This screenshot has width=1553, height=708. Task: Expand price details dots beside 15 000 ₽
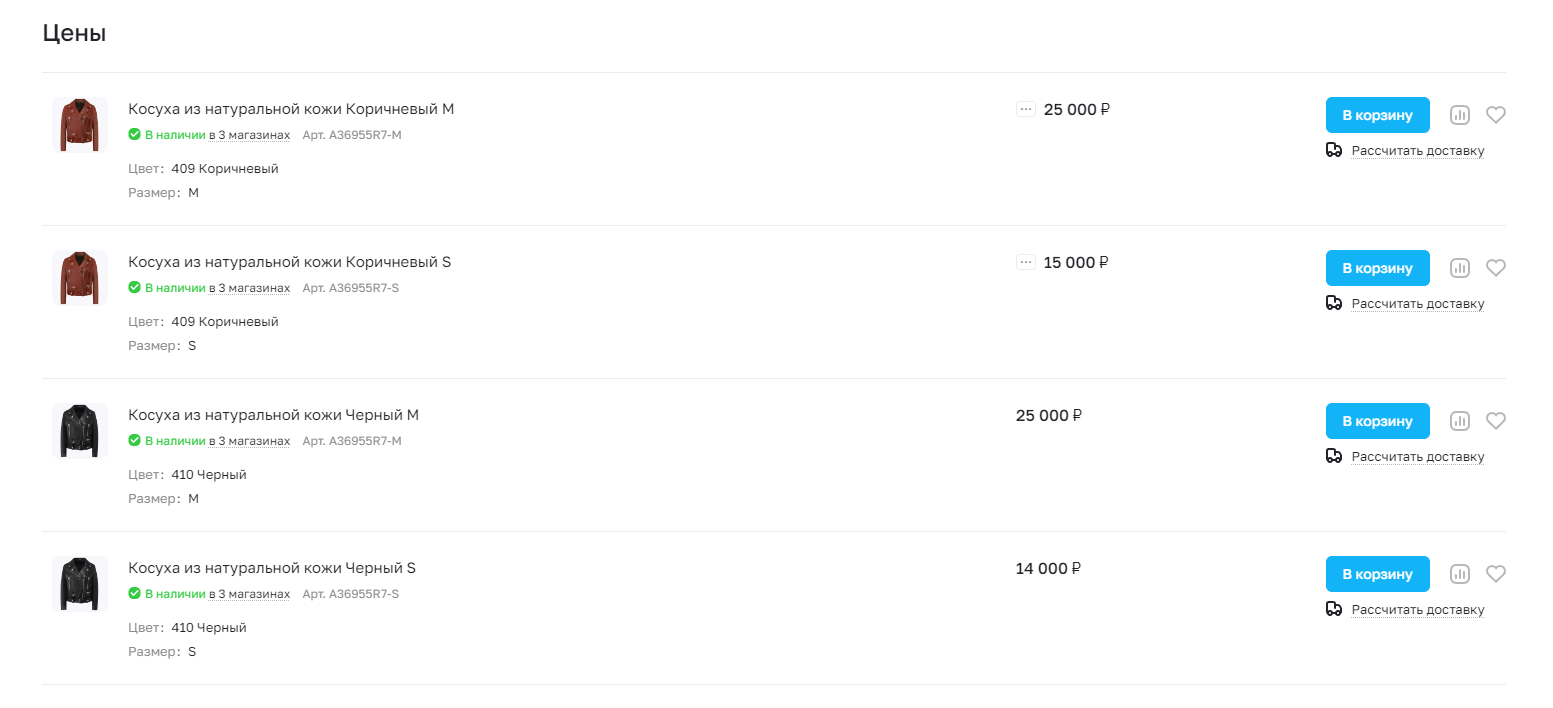[x=1025, y=262]
